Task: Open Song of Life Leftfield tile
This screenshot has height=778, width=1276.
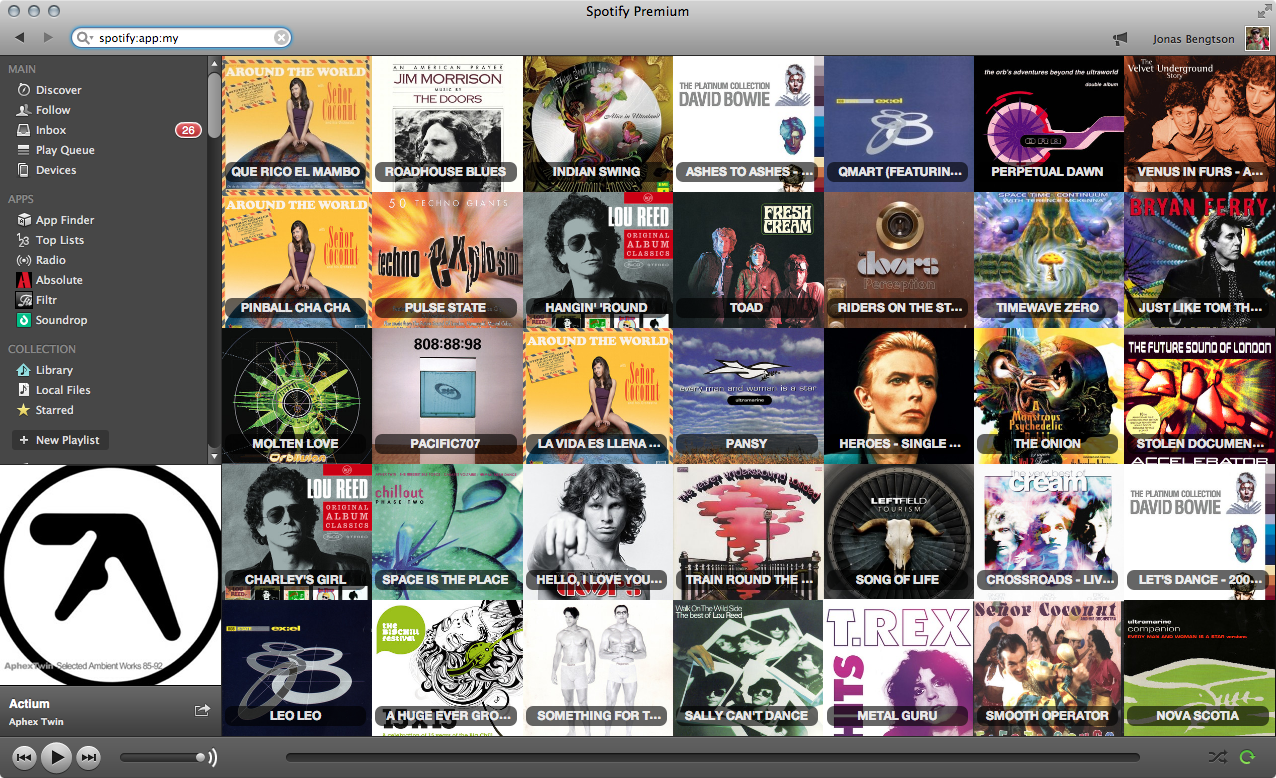Action: coord(898,531)
